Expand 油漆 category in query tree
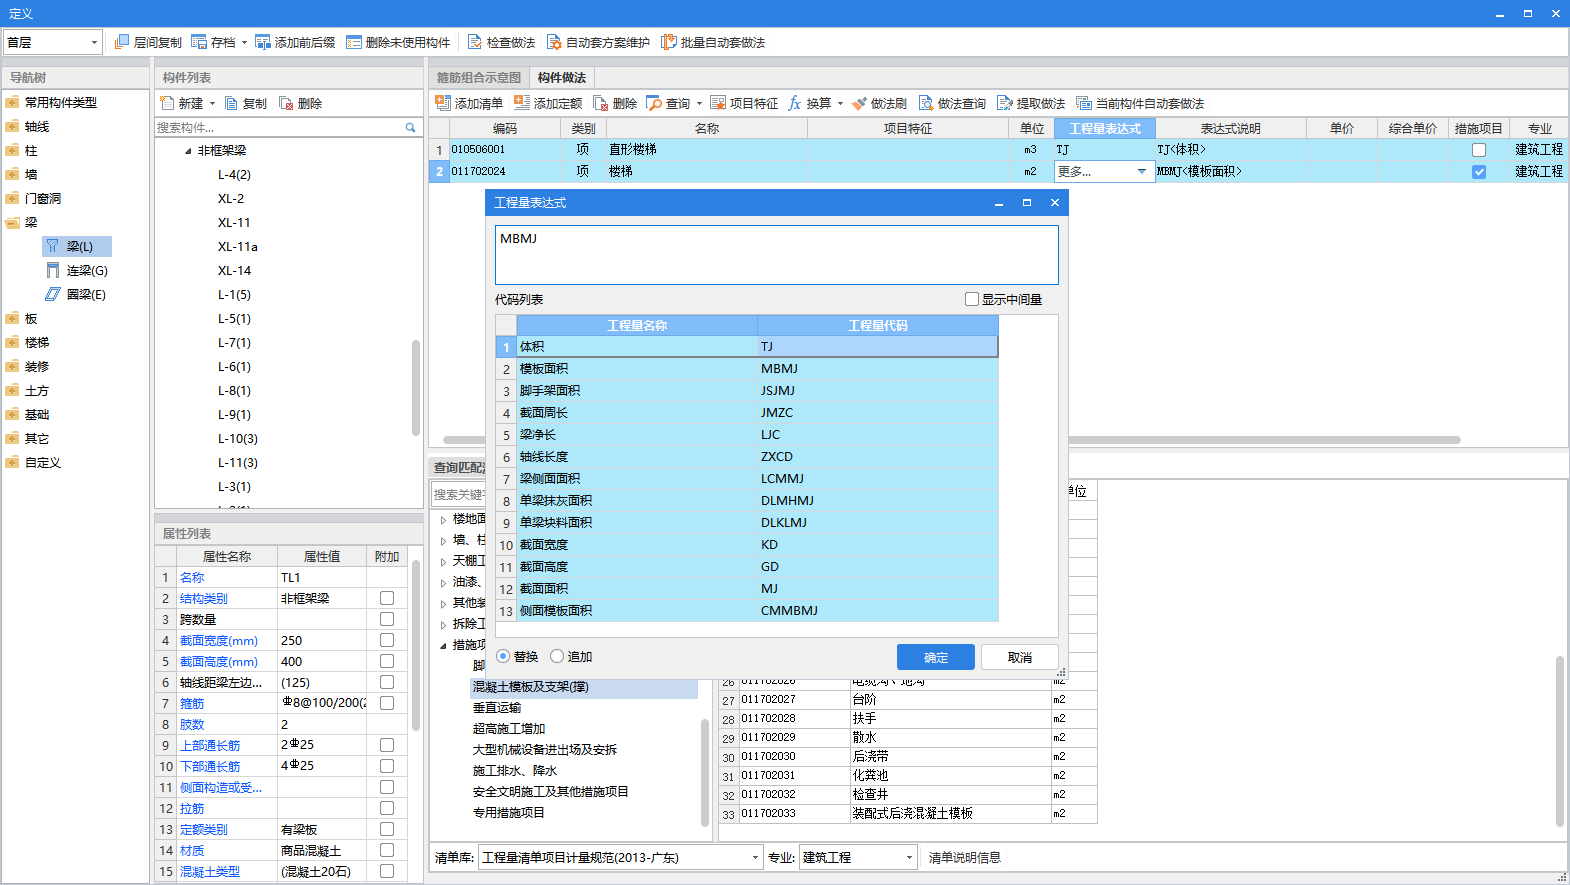 (x=443, y=582)
